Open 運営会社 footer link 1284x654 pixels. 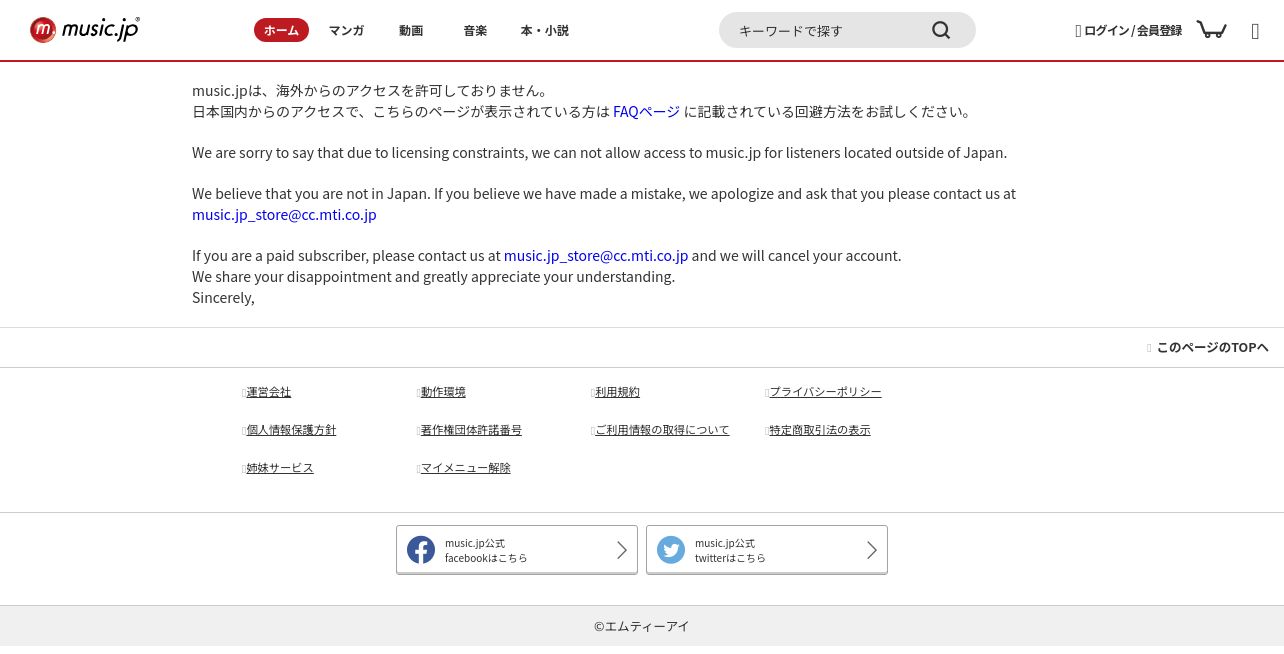[x=268, y=392]
